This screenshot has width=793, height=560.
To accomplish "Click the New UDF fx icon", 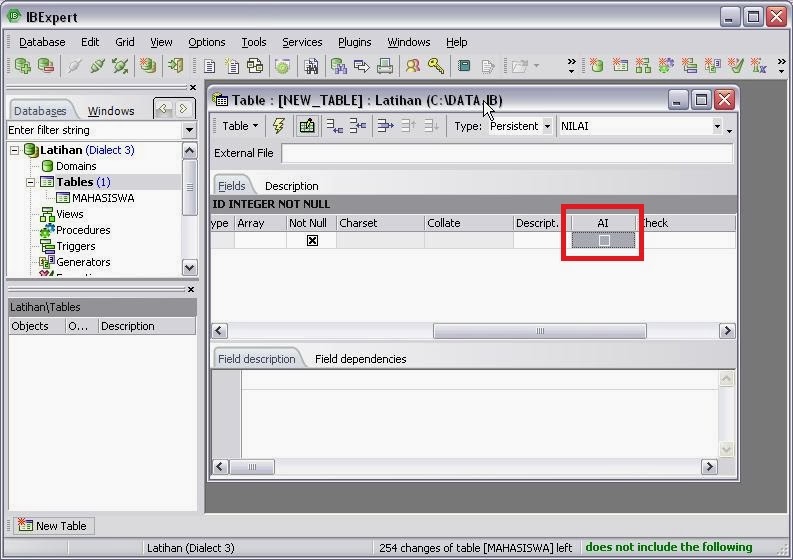I will tap(759, 65).
